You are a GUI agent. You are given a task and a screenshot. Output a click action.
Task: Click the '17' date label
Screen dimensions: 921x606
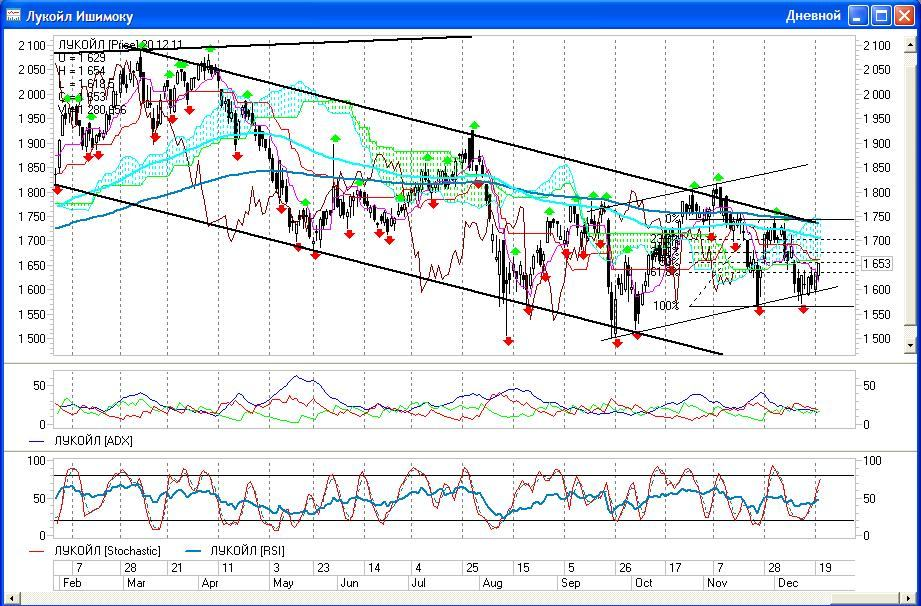click(x=675, y=568)
